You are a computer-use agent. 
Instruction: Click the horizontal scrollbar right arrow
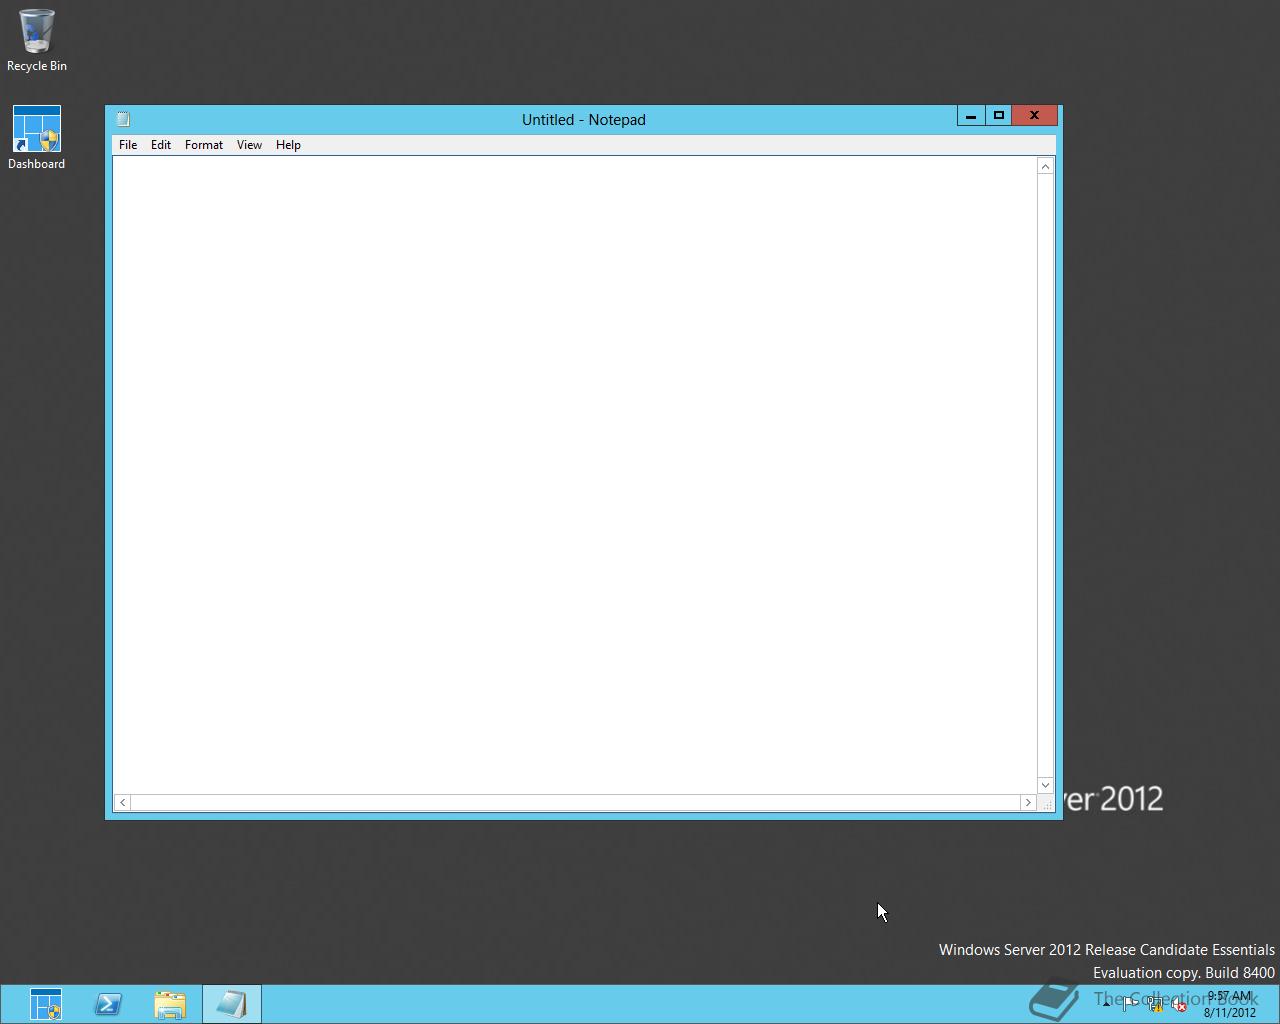(x=1028, y=803)
